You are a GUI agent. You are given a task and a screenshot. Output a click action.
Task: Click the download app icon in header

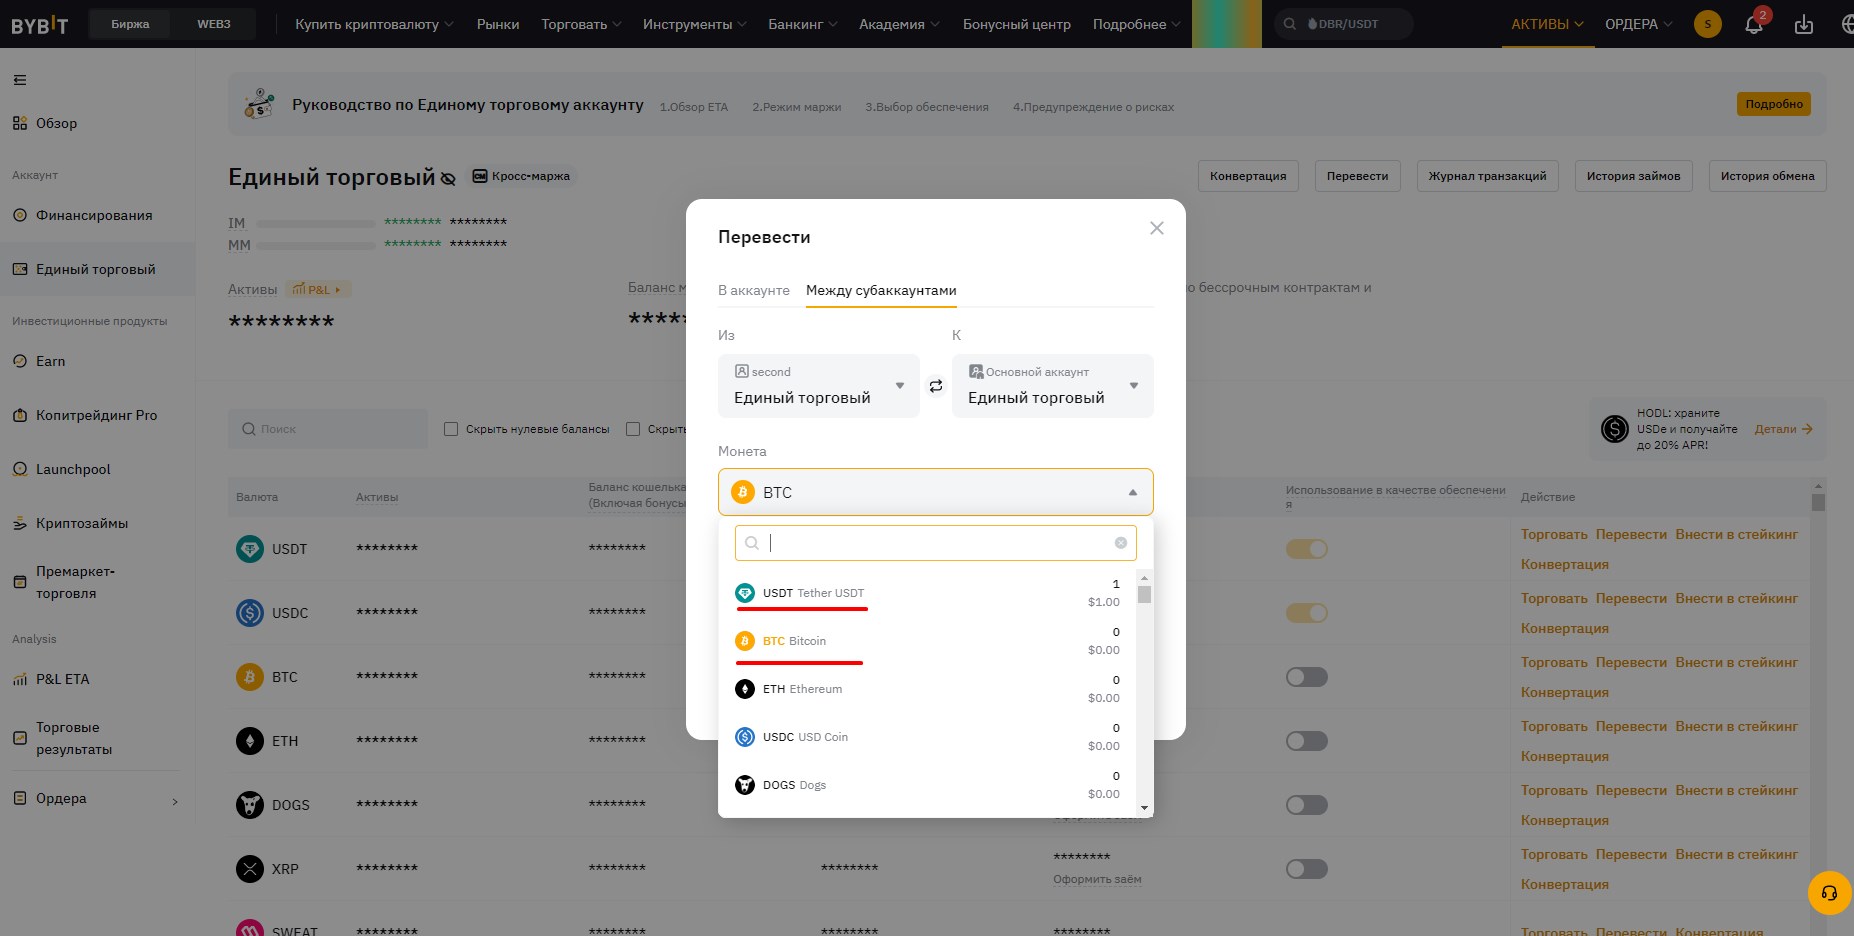click(1804, 24)
